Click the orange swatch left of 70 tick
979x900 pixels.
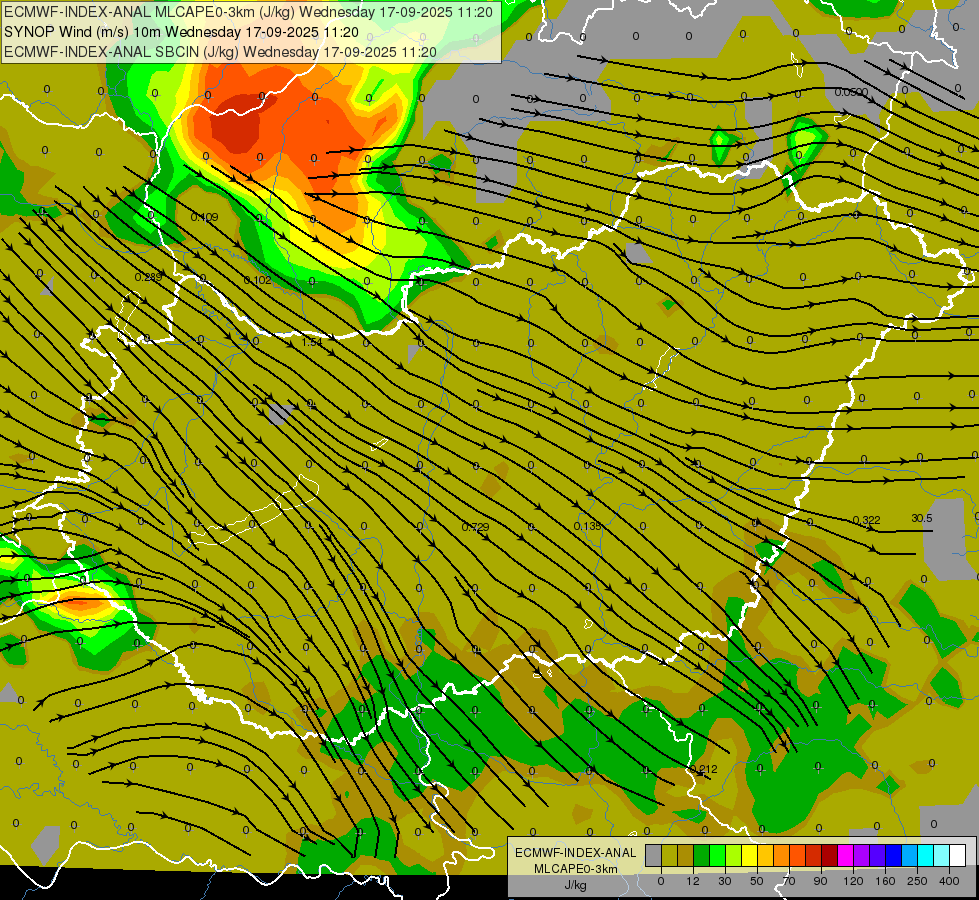pyautogui.click(x=782, y=855)
